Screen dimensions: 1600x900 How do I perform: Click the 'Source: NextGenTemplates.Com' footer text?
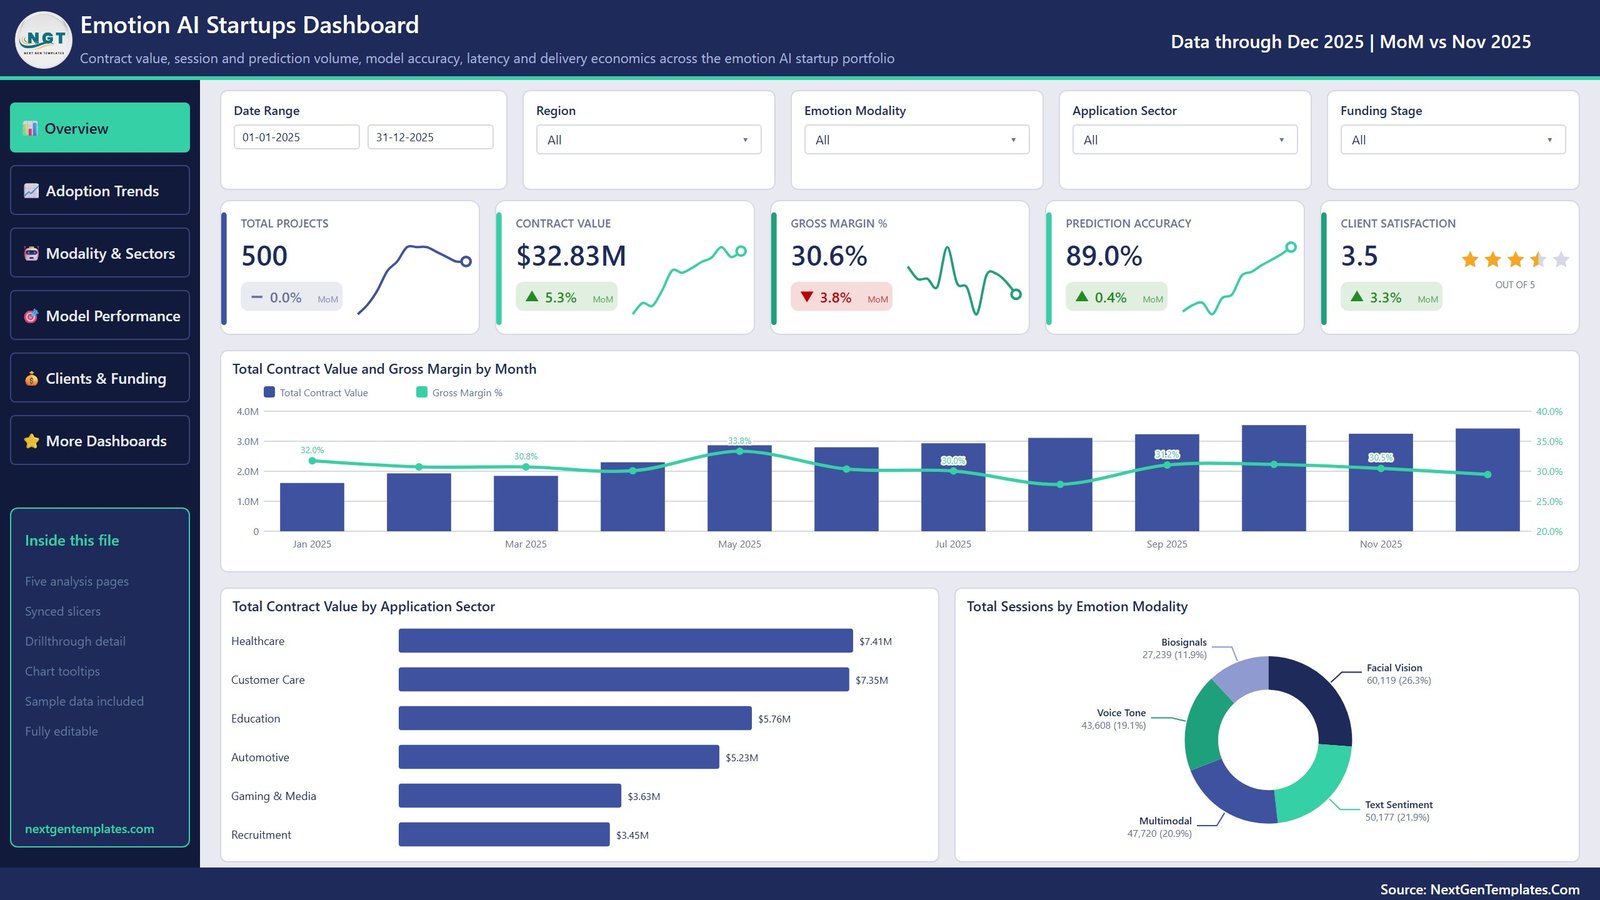click(1480, 889)
